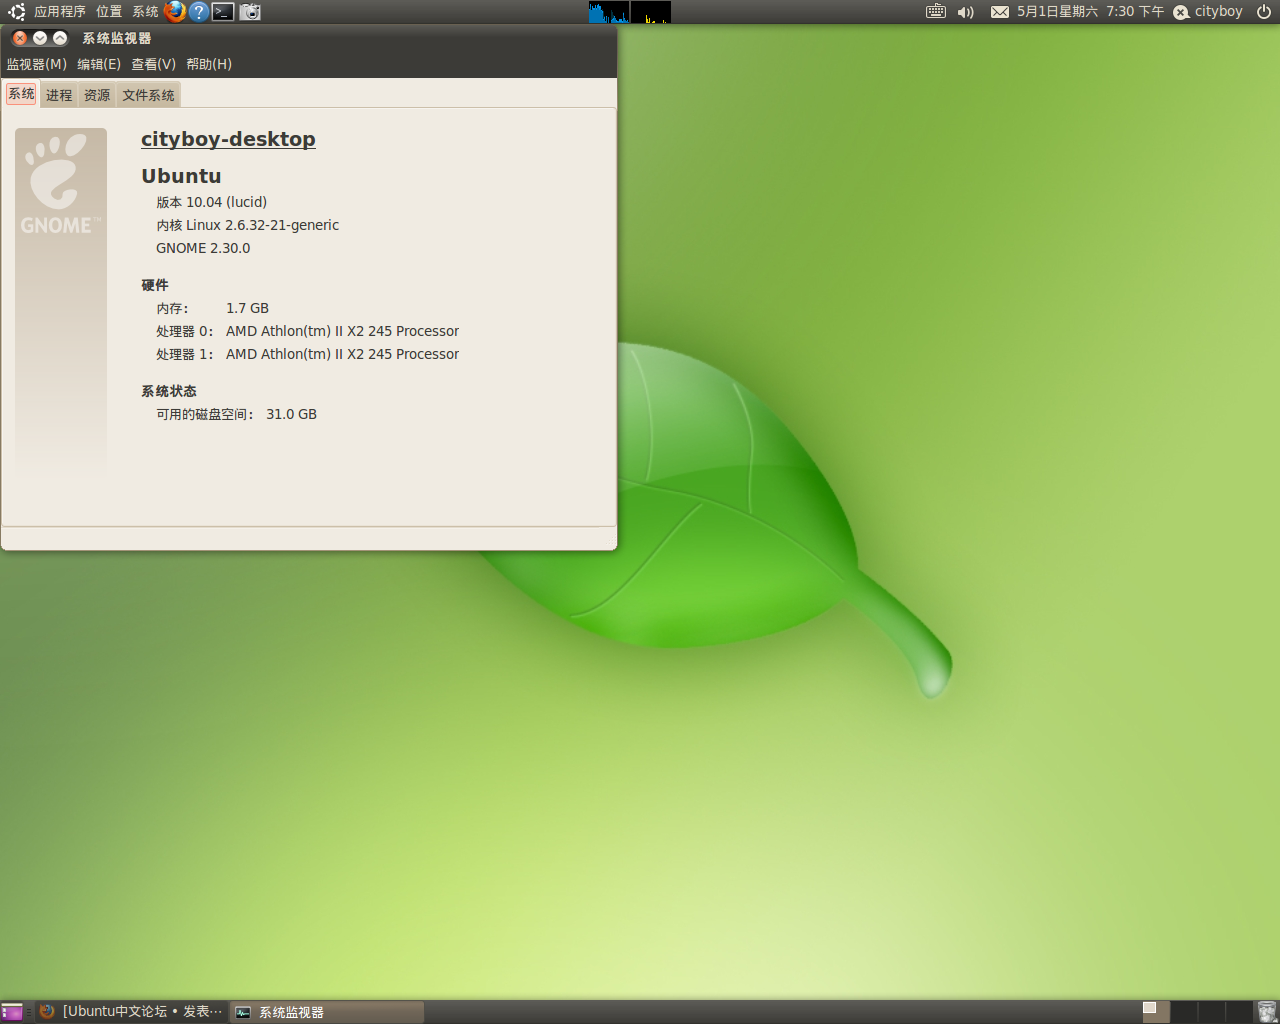Click the Ubuntu distribution heading
Viewport: 1280px width, 1024px height.
pos(181,176)
